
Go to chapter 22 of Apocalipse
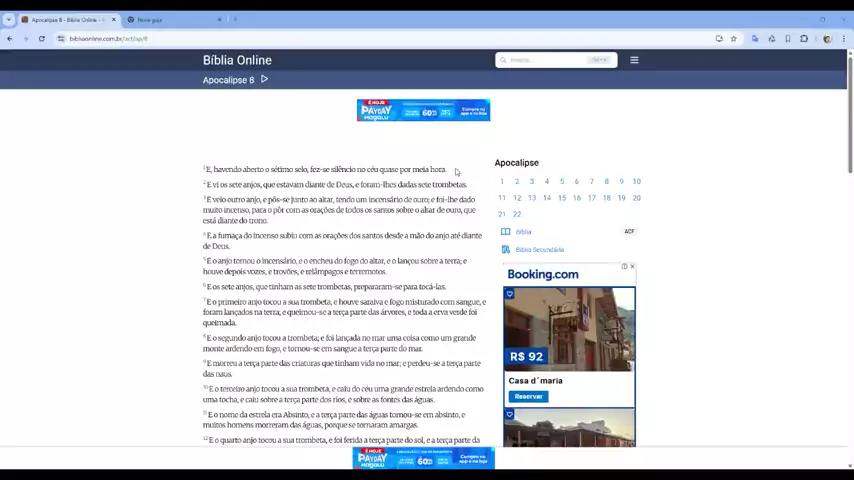pyautogui.click(x=517, y=214)
